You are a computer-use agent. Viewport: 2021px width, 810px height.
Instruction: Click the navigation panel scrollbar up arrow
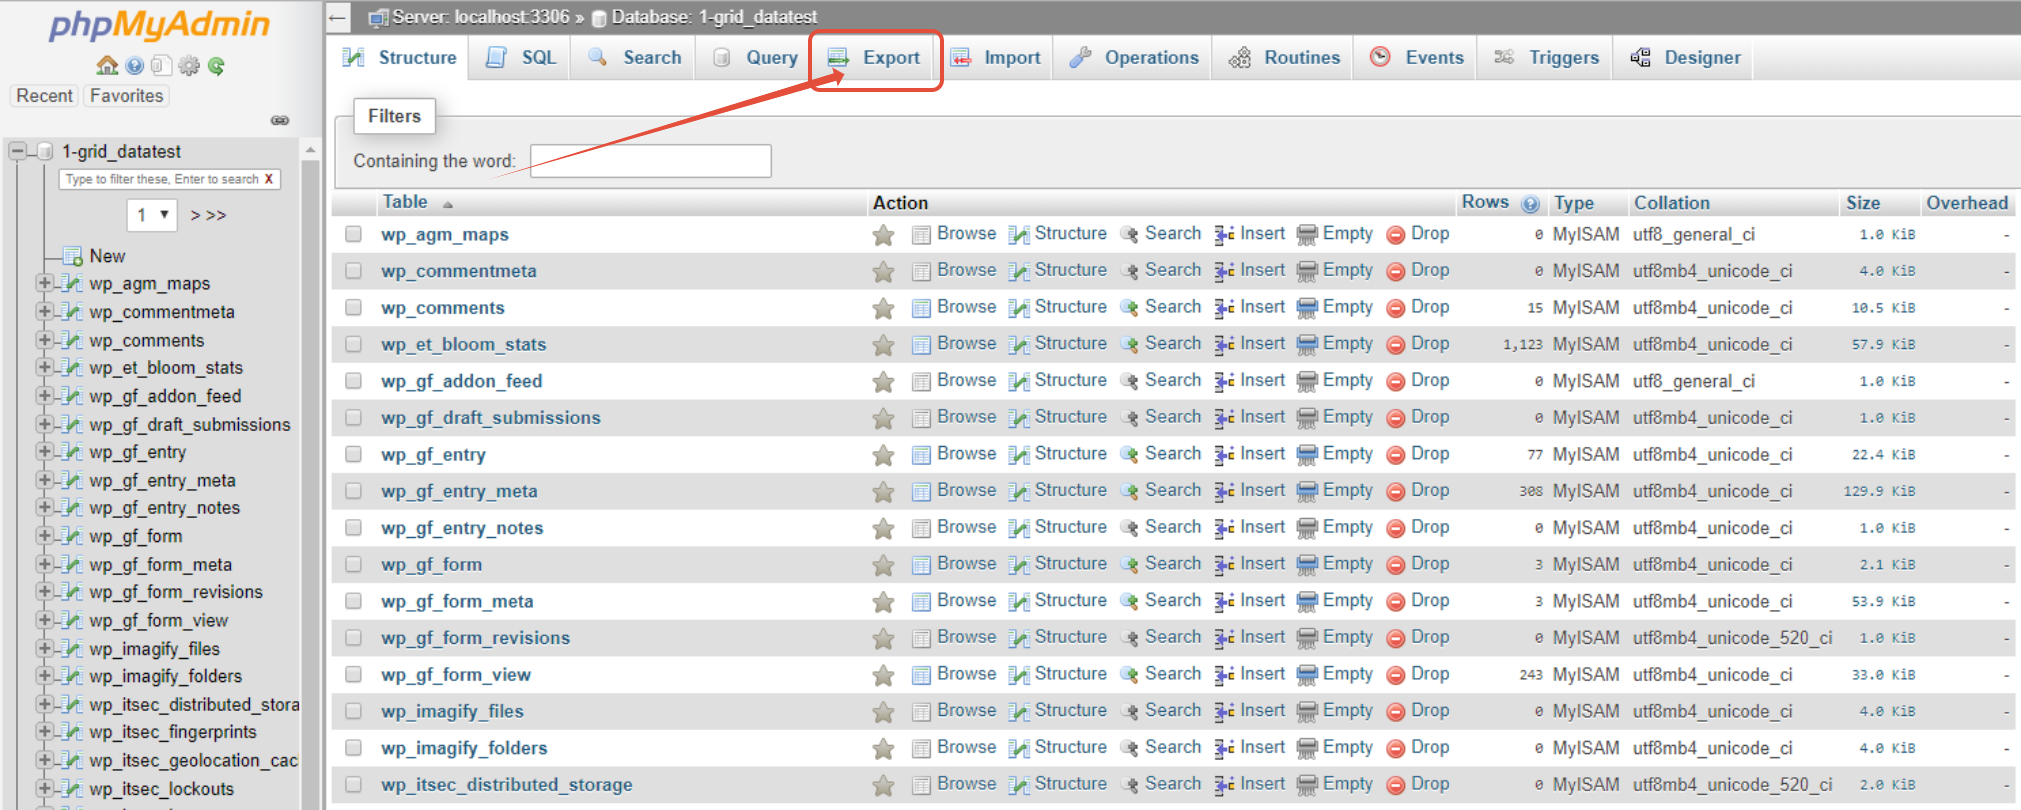click(310, 149)
